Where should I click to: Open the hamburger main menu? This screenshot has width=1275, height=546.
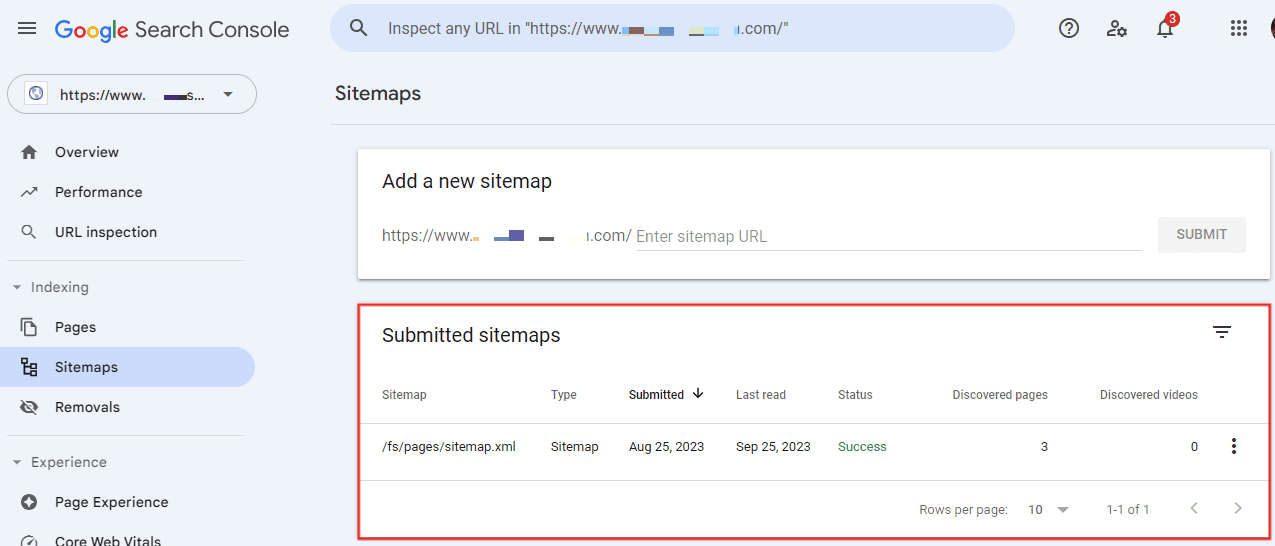point(27,29)
